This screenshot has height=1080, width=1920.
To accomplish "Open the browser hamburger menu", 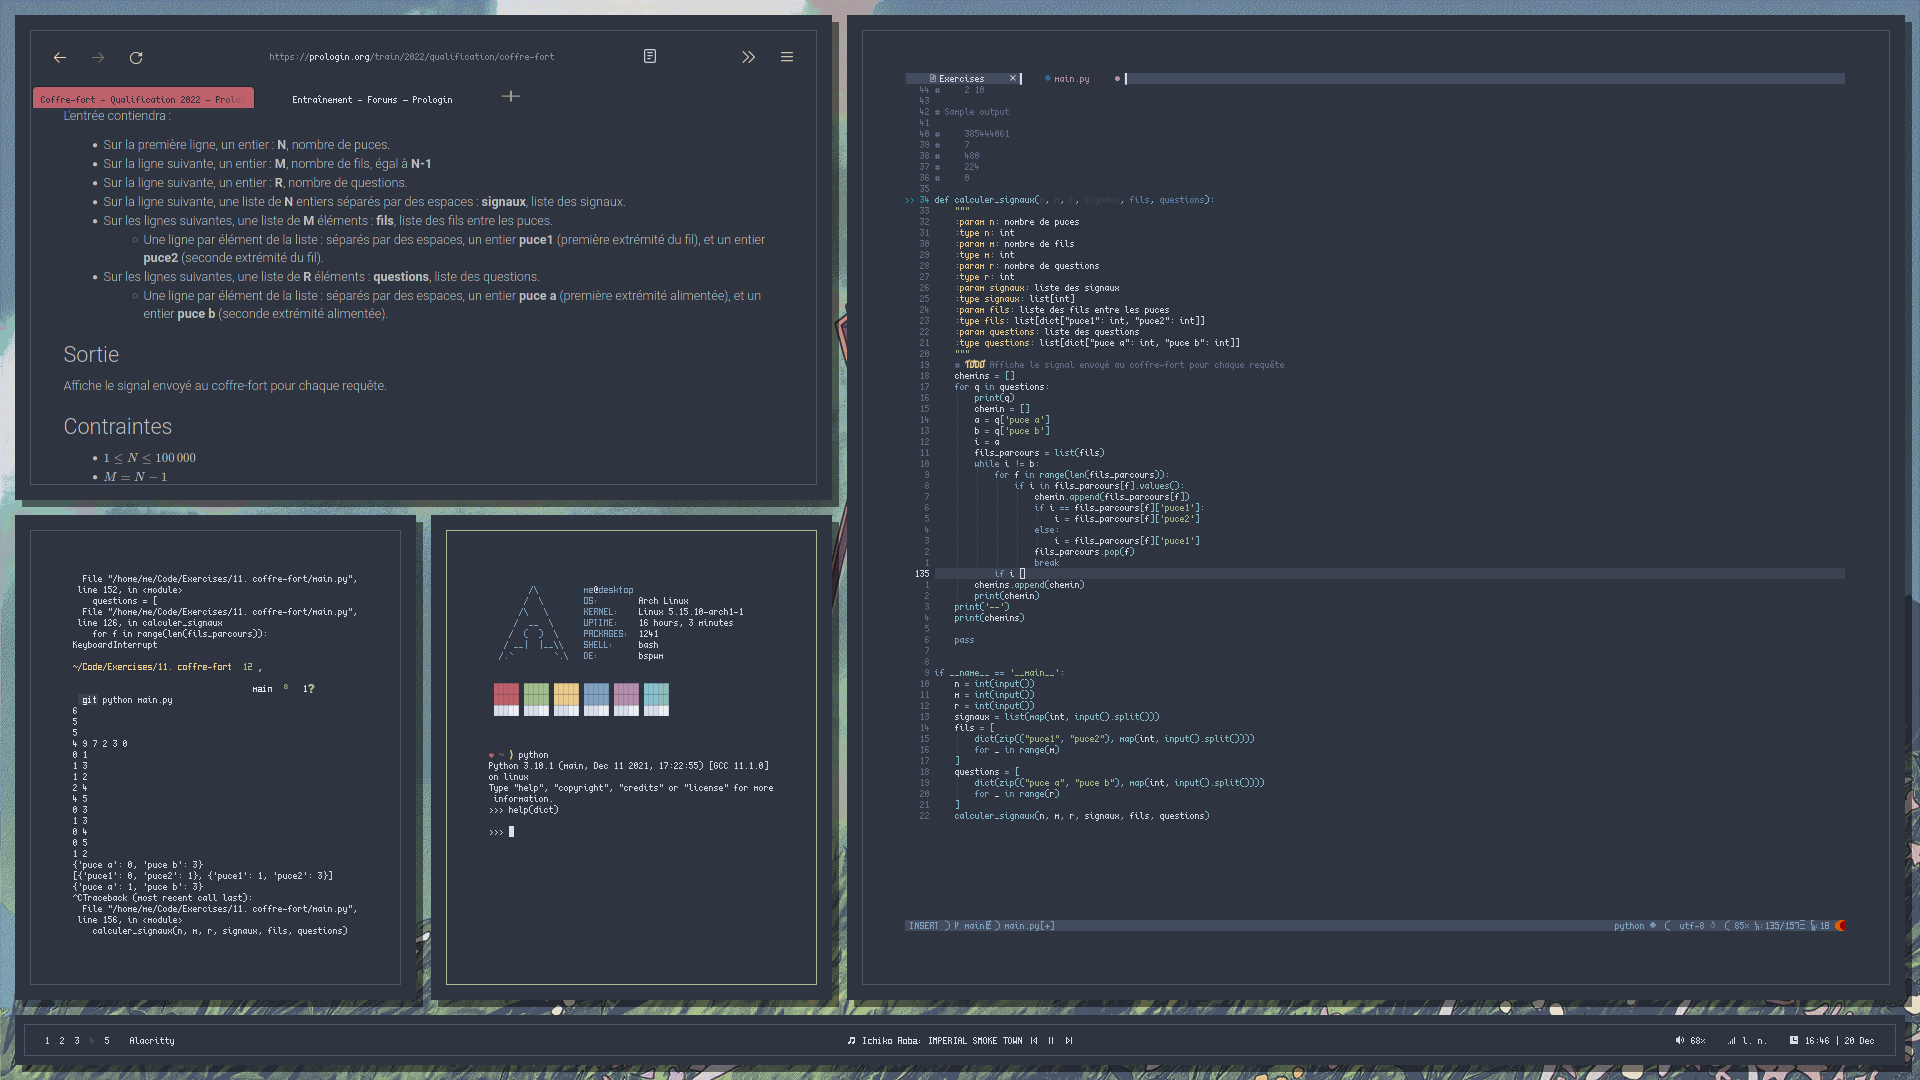I will click(x=787, y=58).
